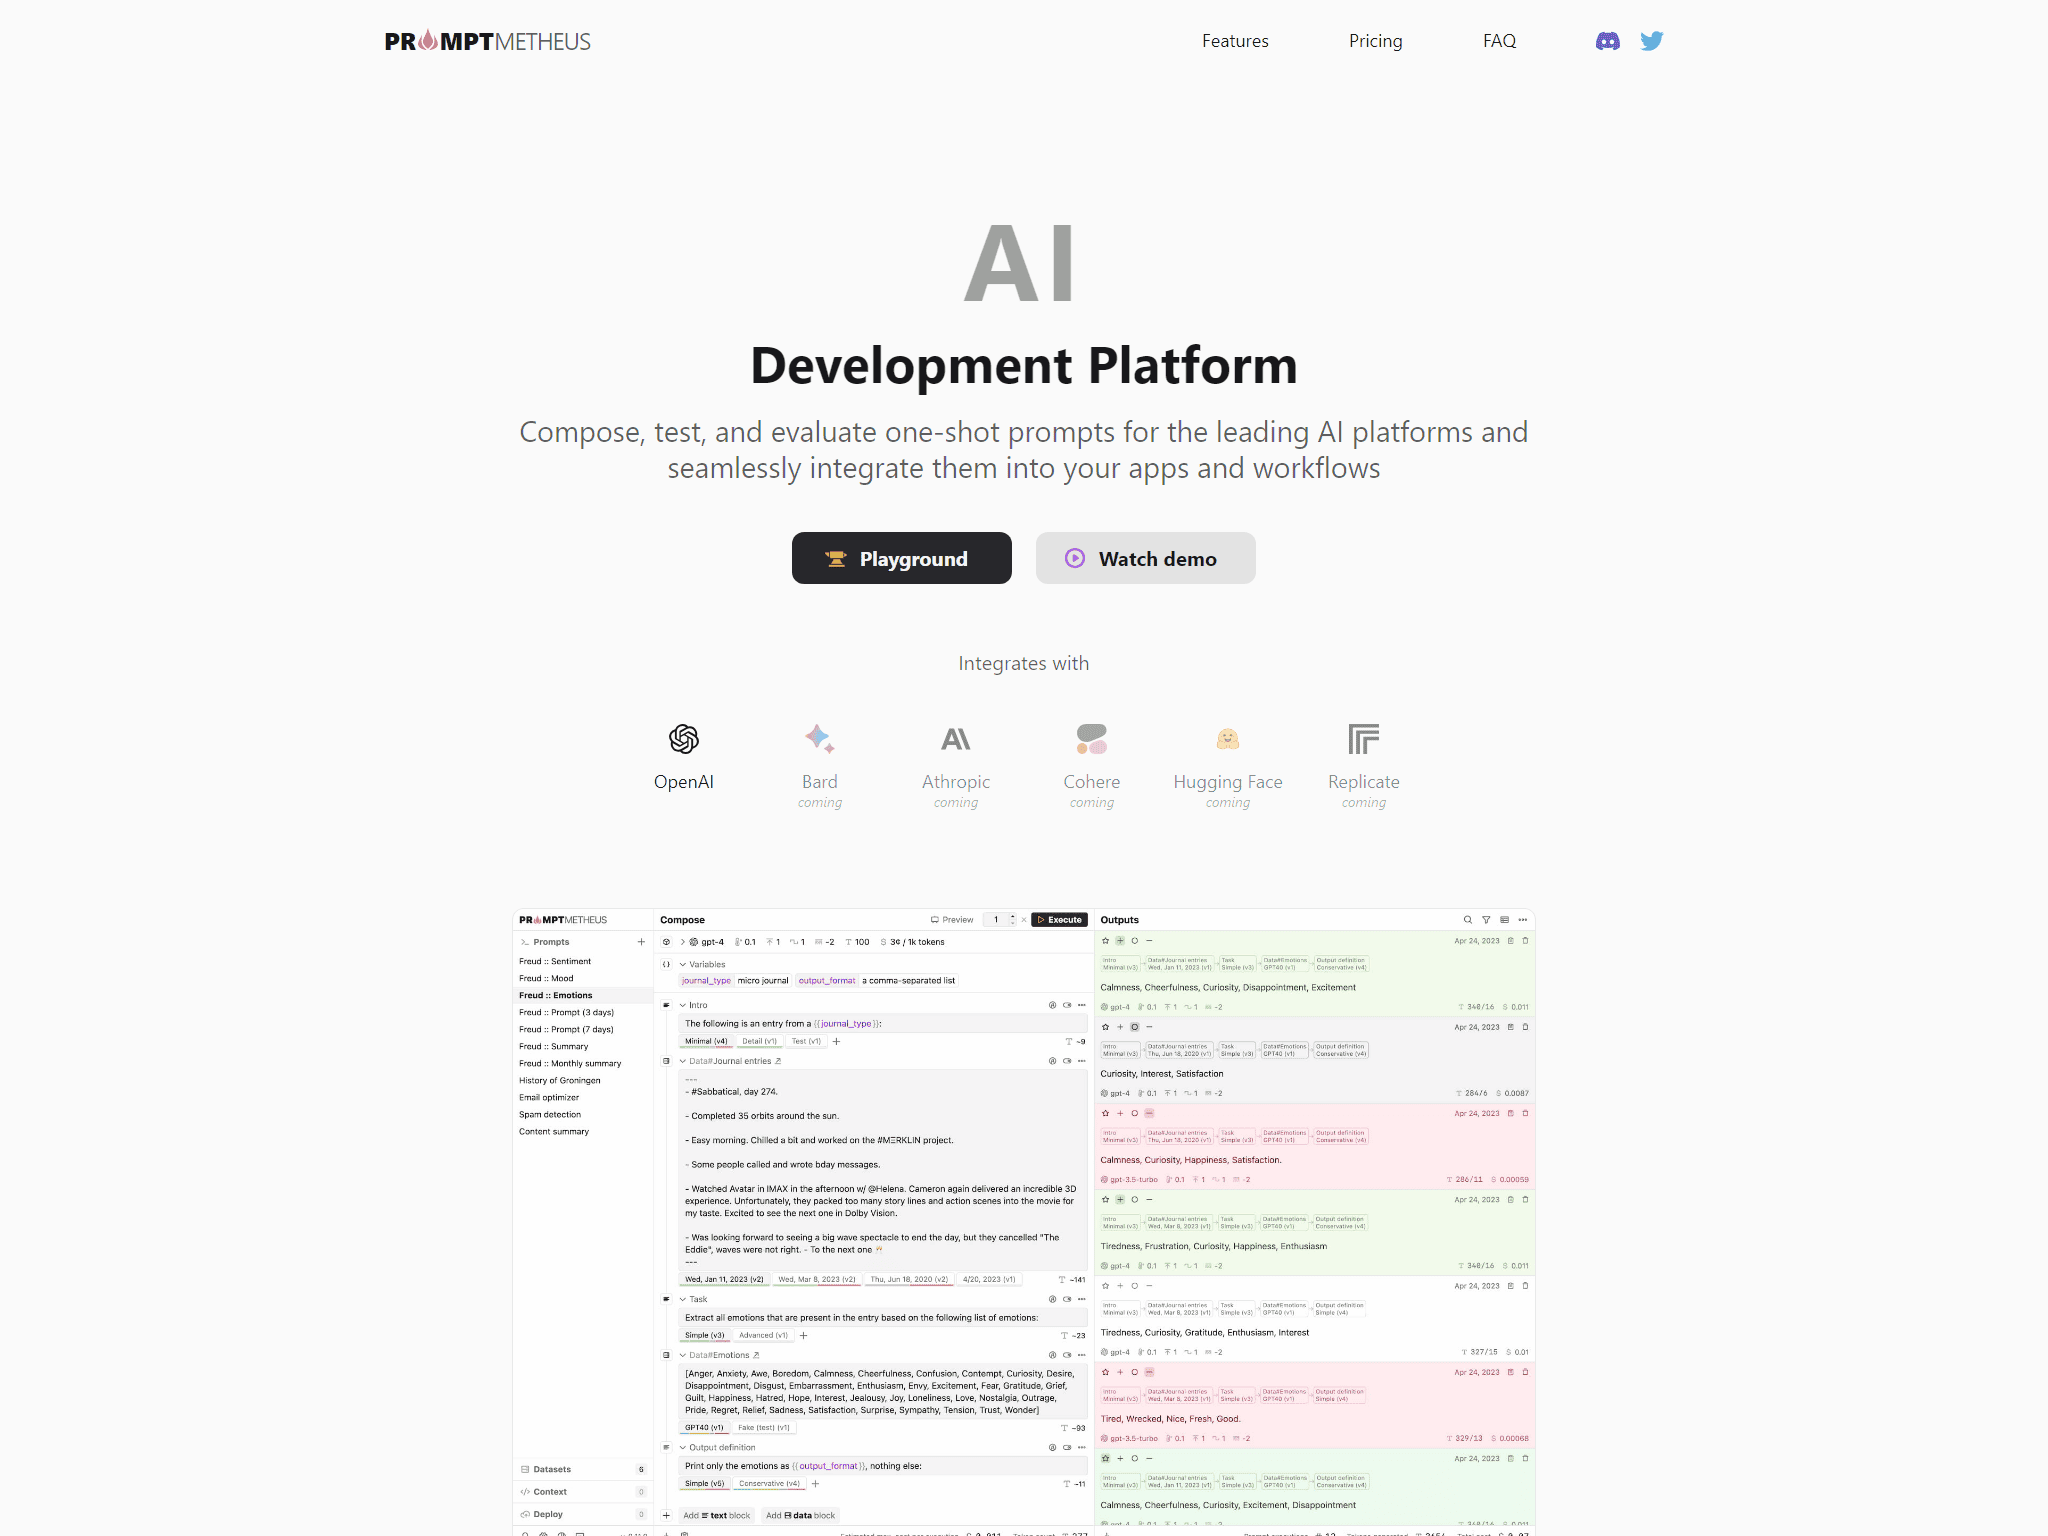
Task: Toggle the Preview option in Compose header
Action: pos(952,920)
